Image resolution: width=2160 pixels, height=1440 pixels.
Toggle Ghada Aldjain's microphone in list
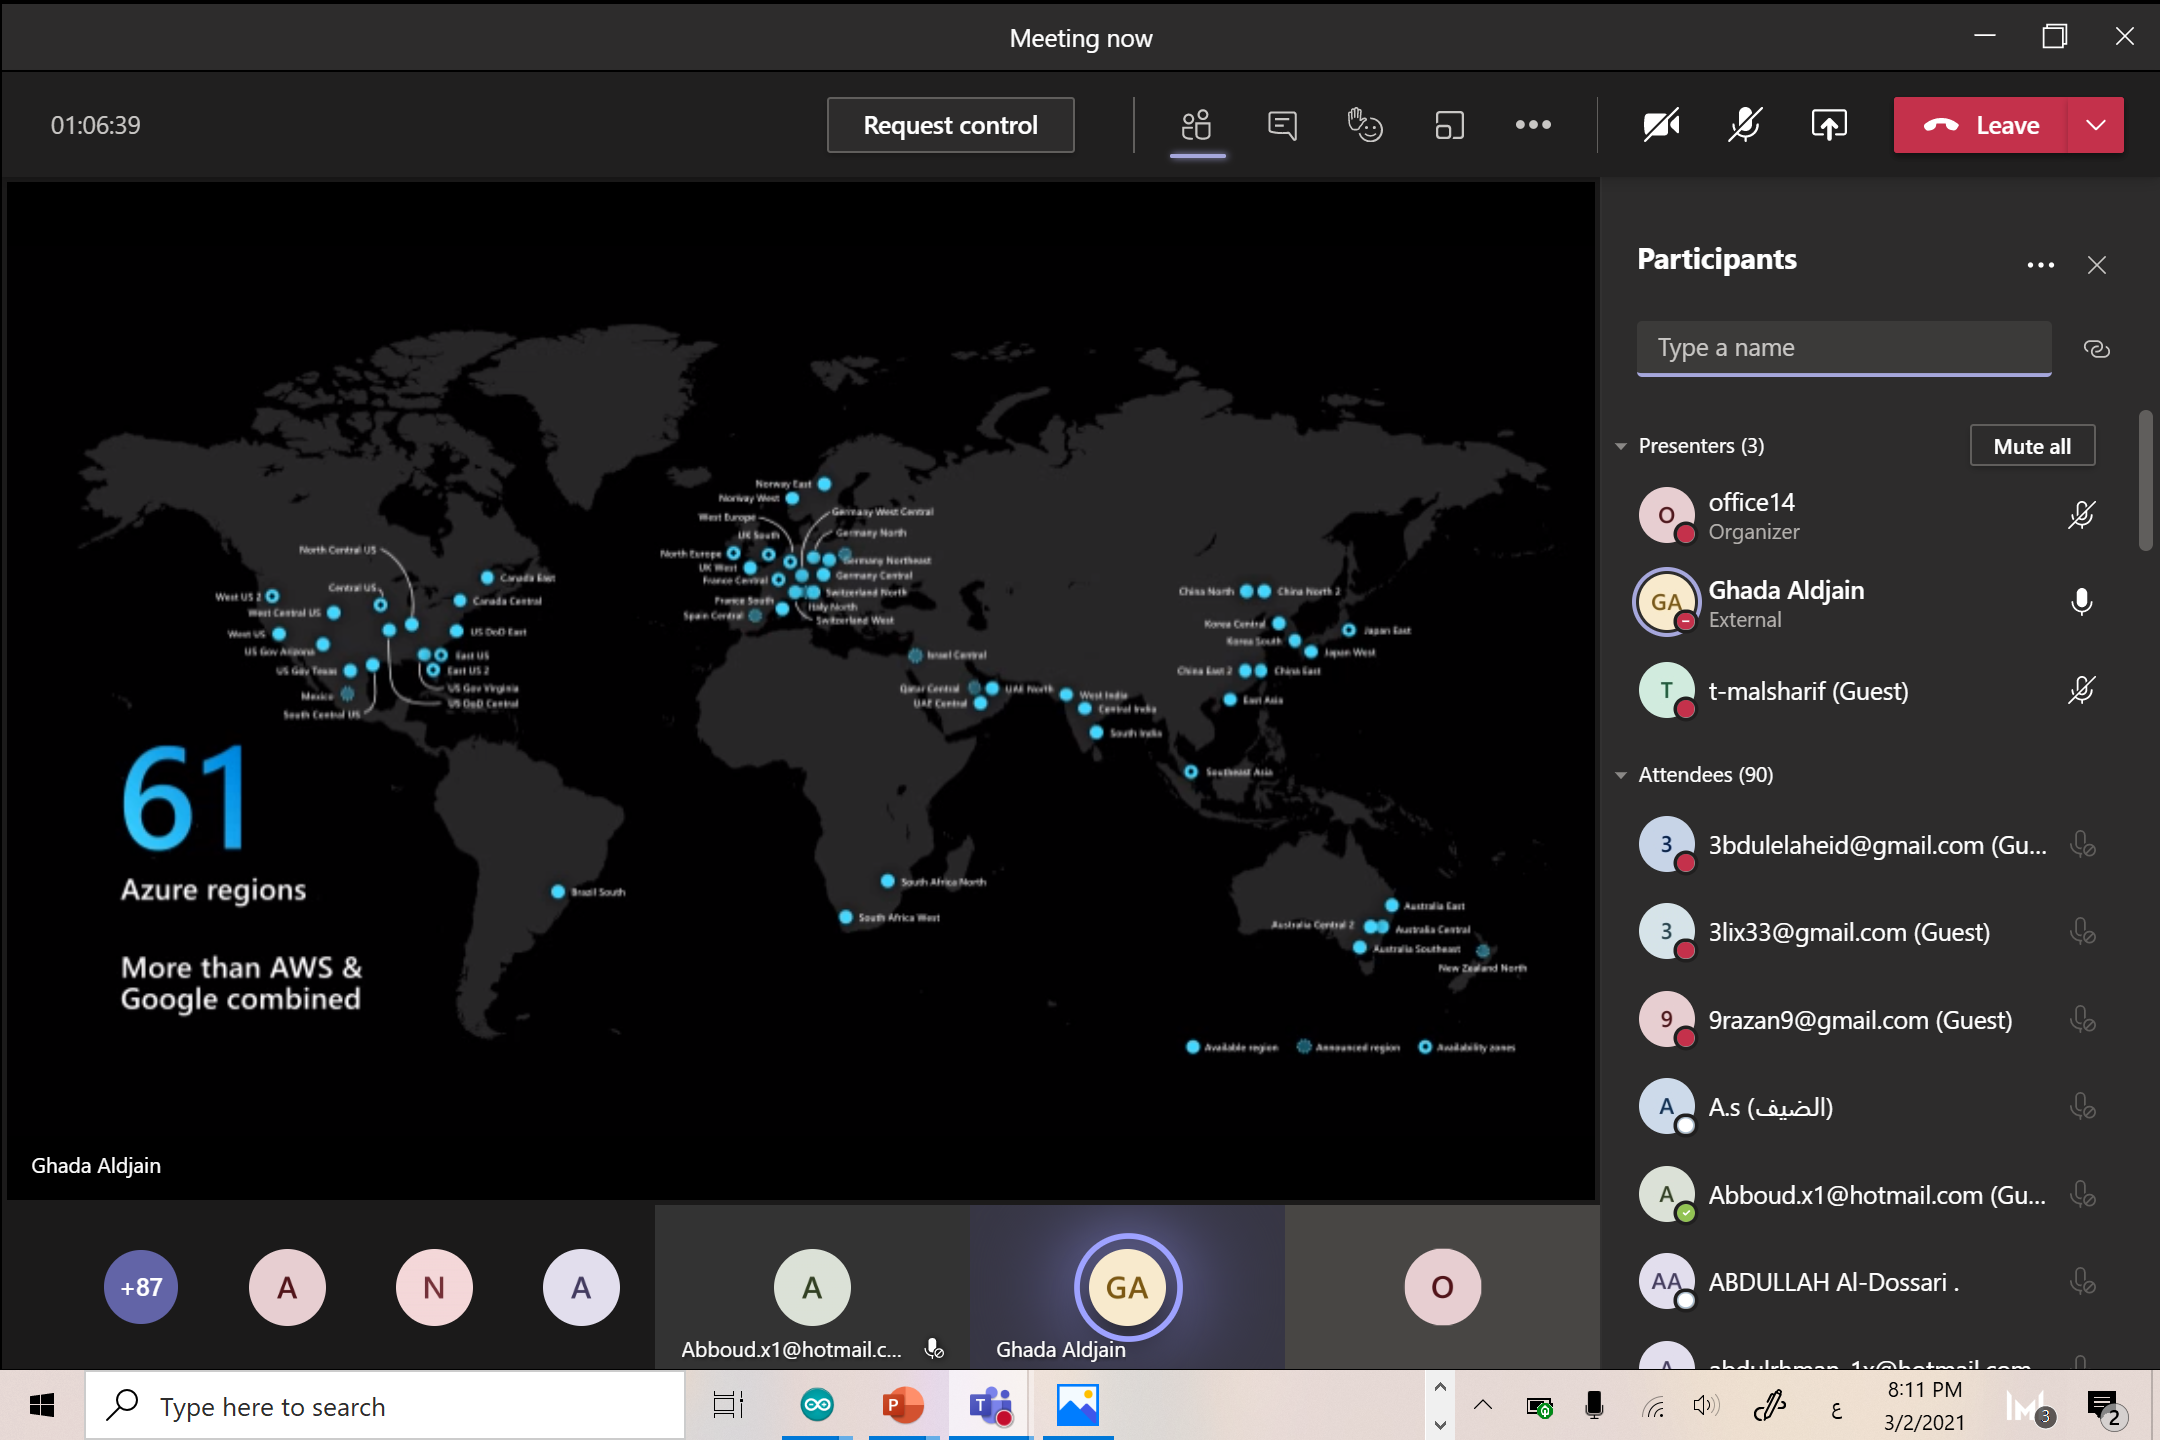[x=2081, y=602]
